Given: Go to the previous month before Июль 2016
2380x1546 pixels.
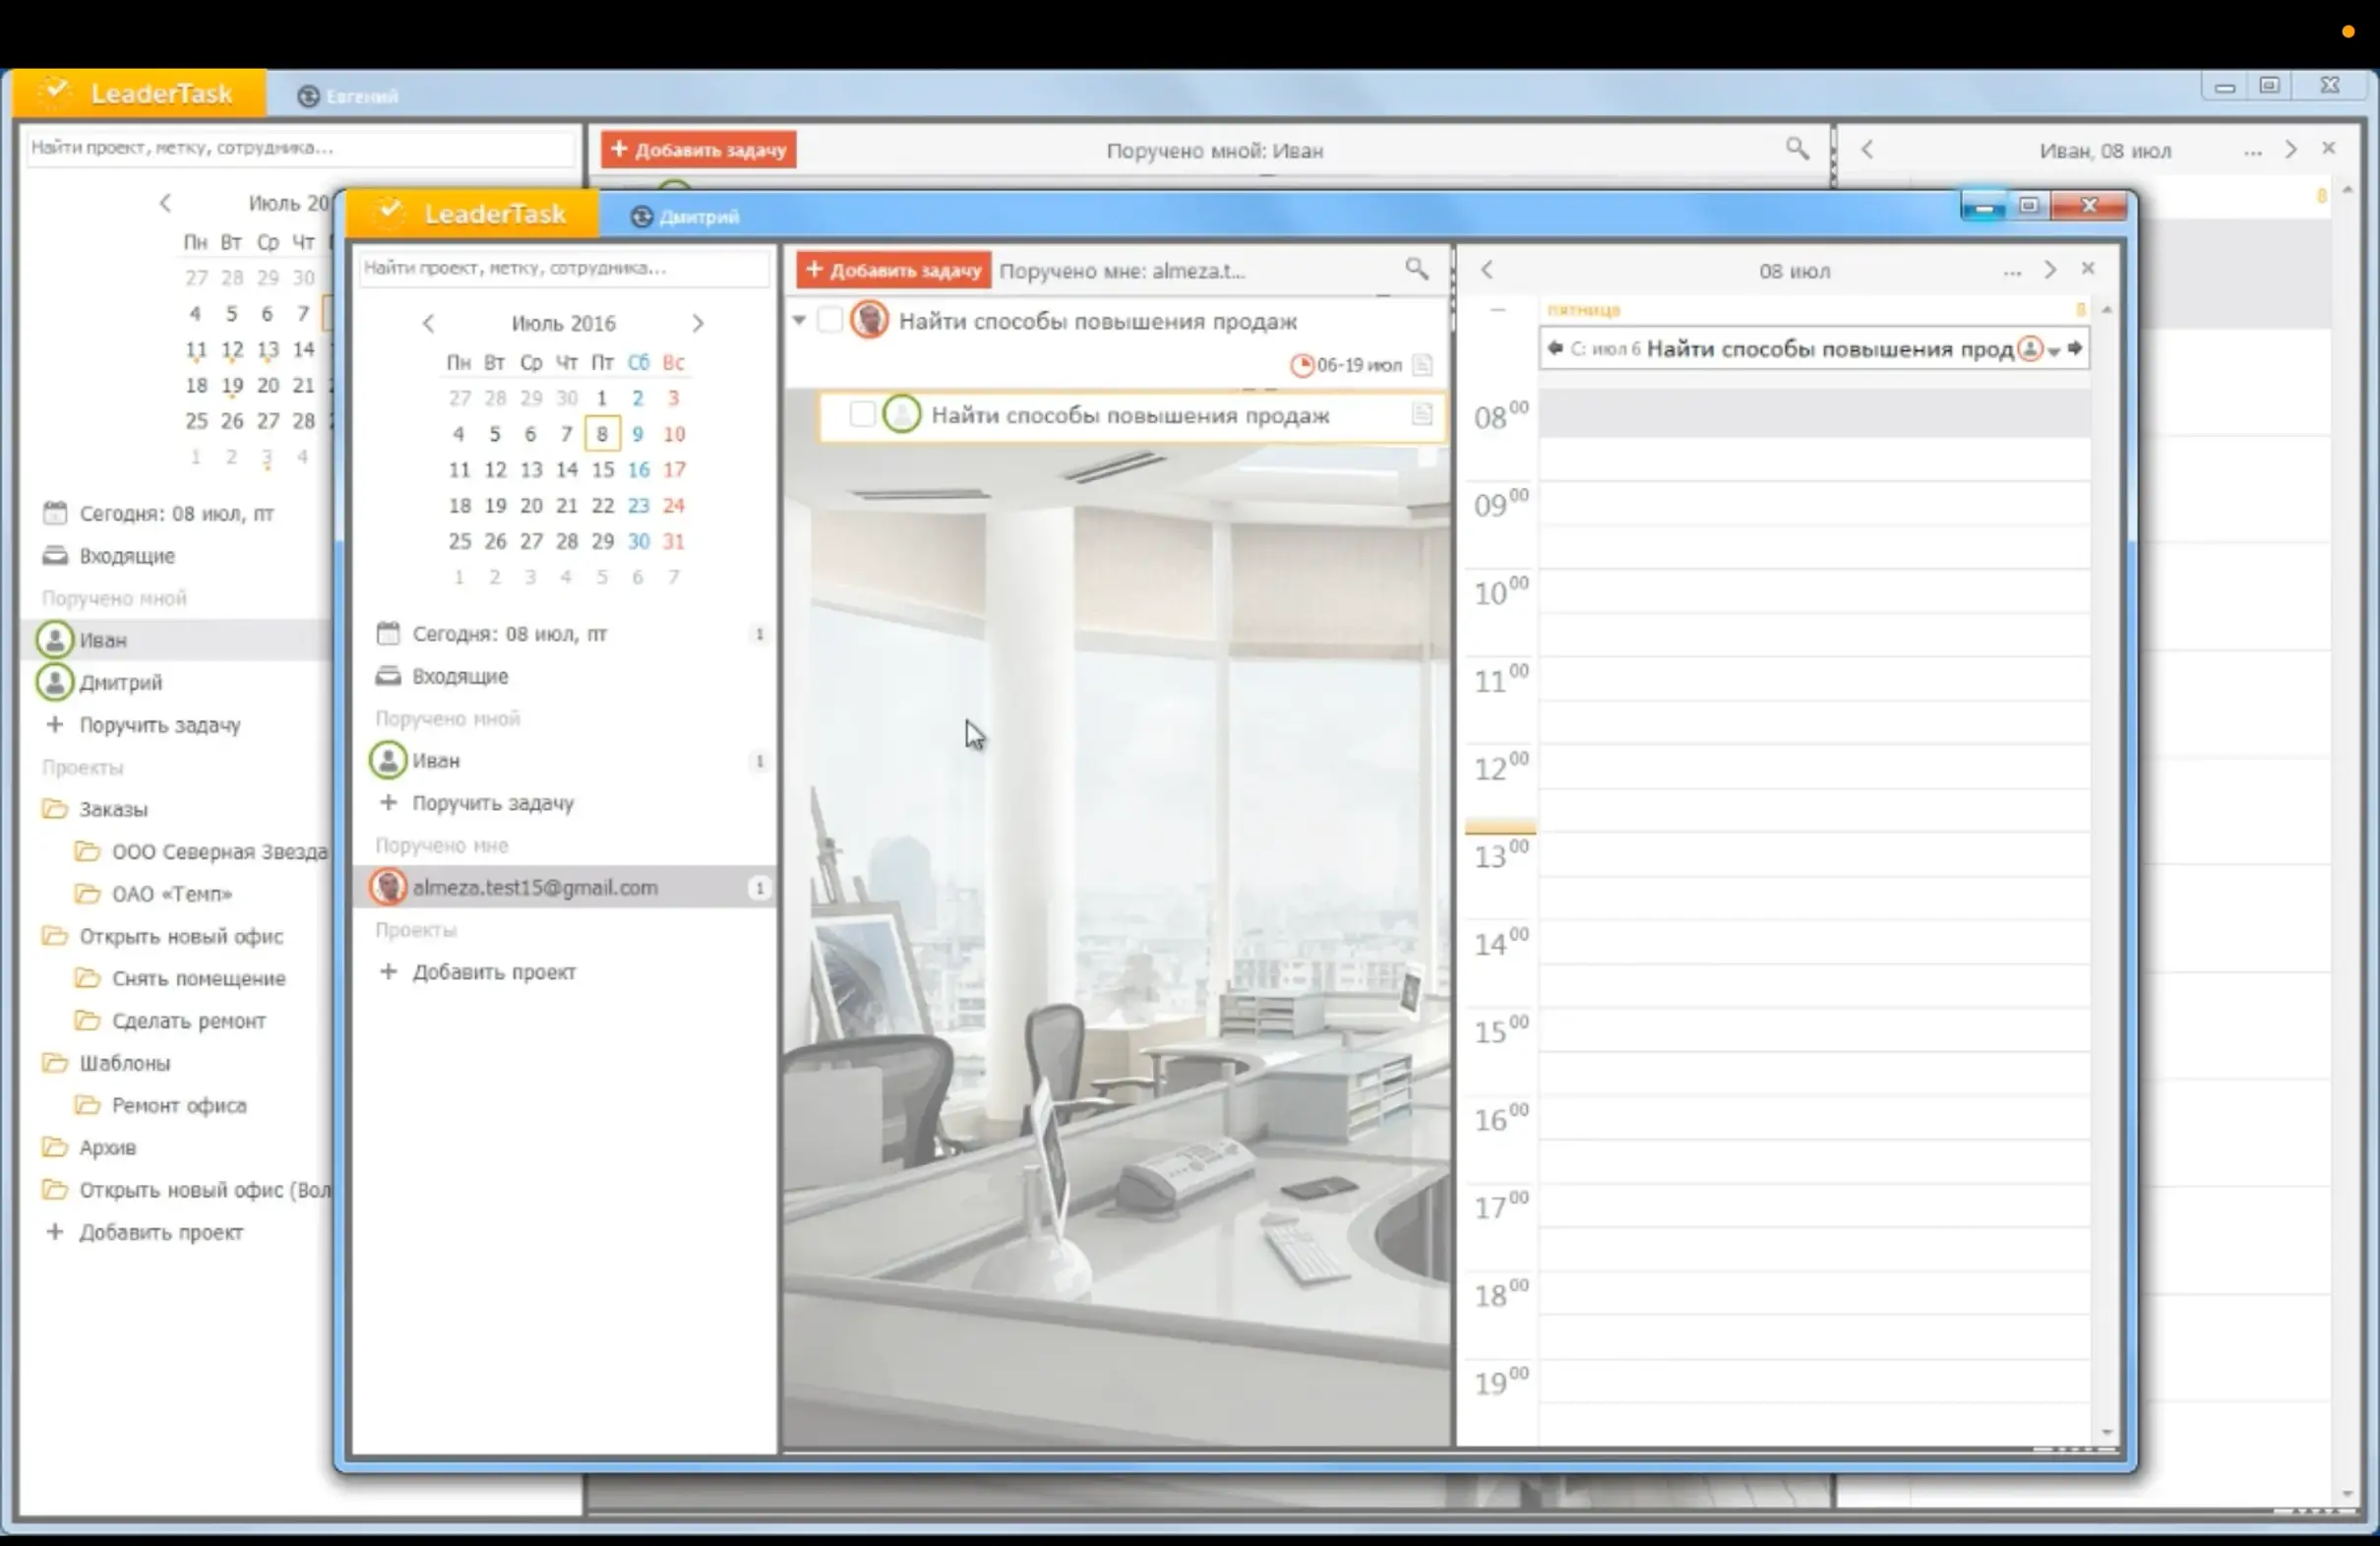Looking at the screenshot, I should click(429, 323).
